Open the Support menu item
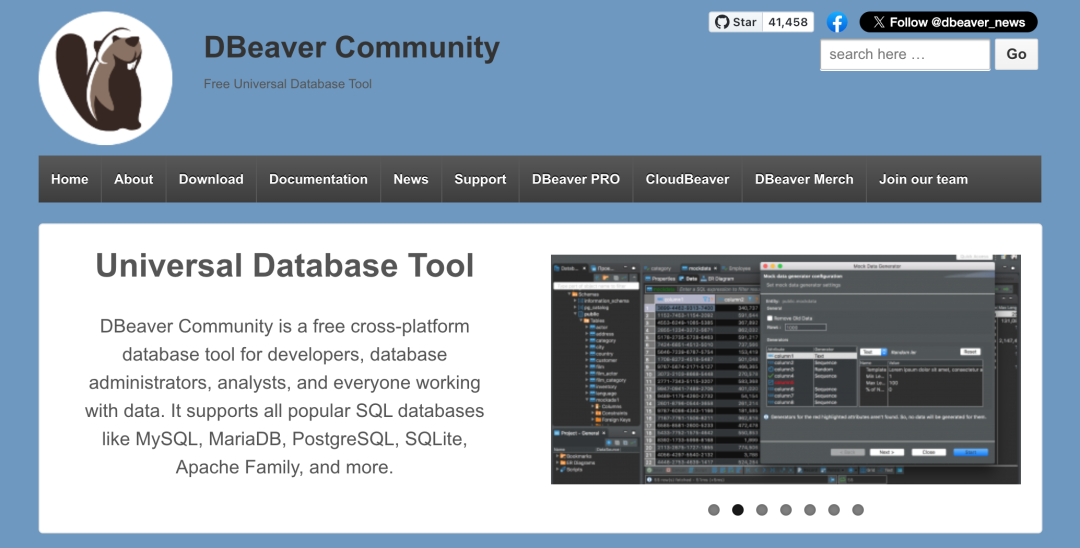This screenshot has height=548, width=1080. tap(480, 179)
